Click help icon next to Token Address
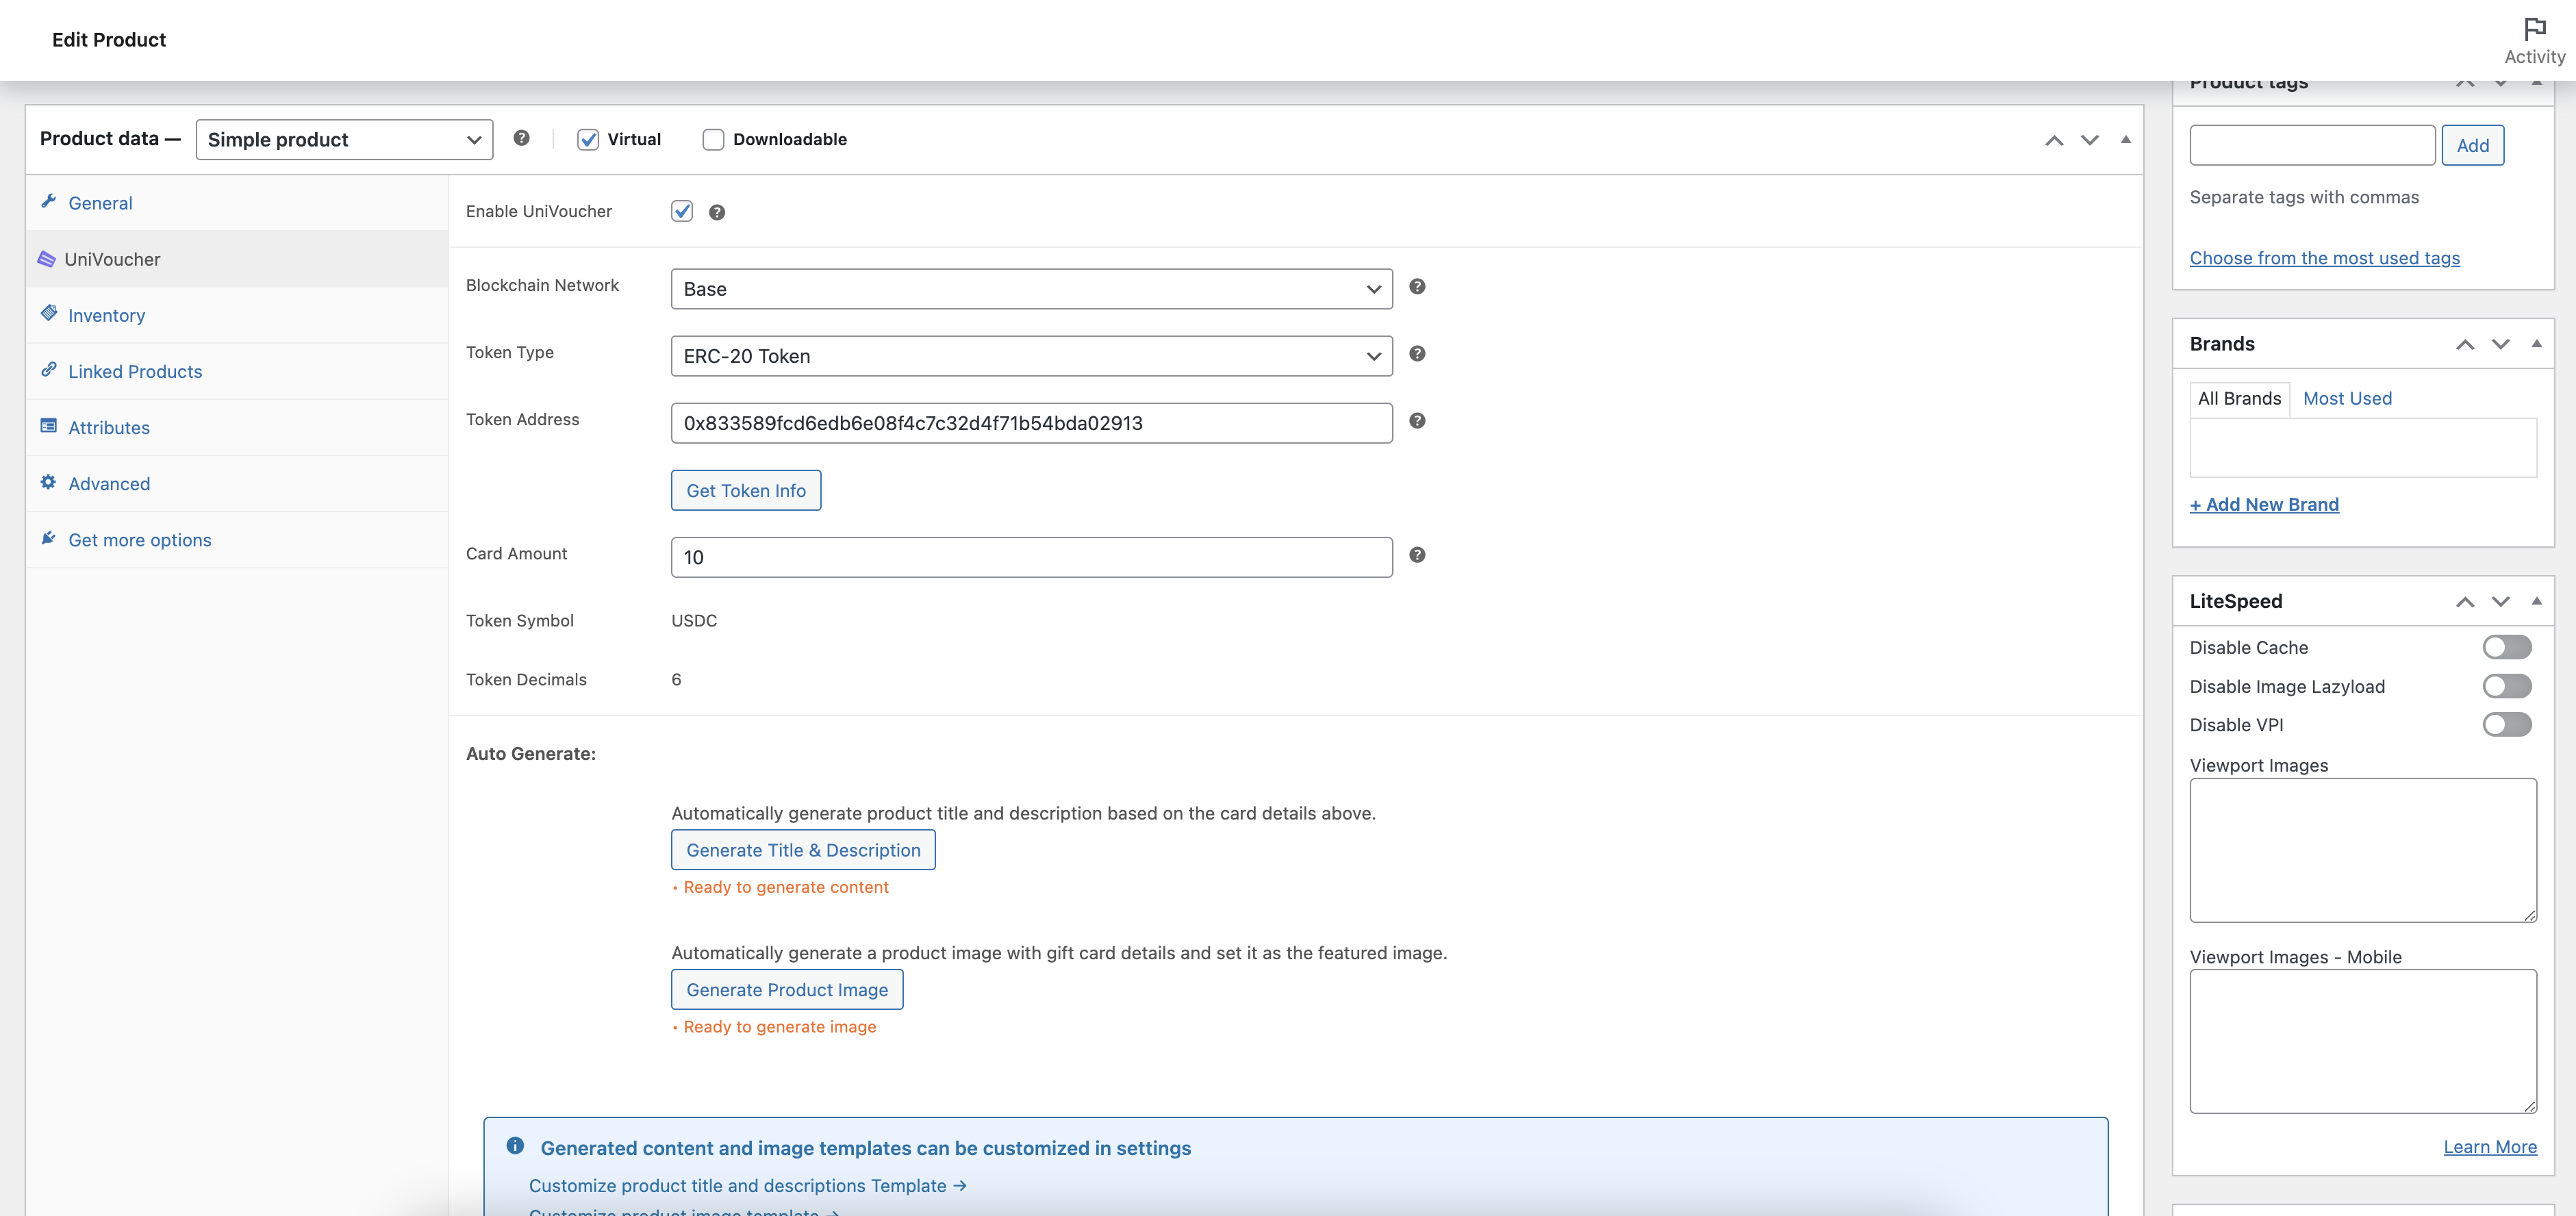 point(1417,421)
